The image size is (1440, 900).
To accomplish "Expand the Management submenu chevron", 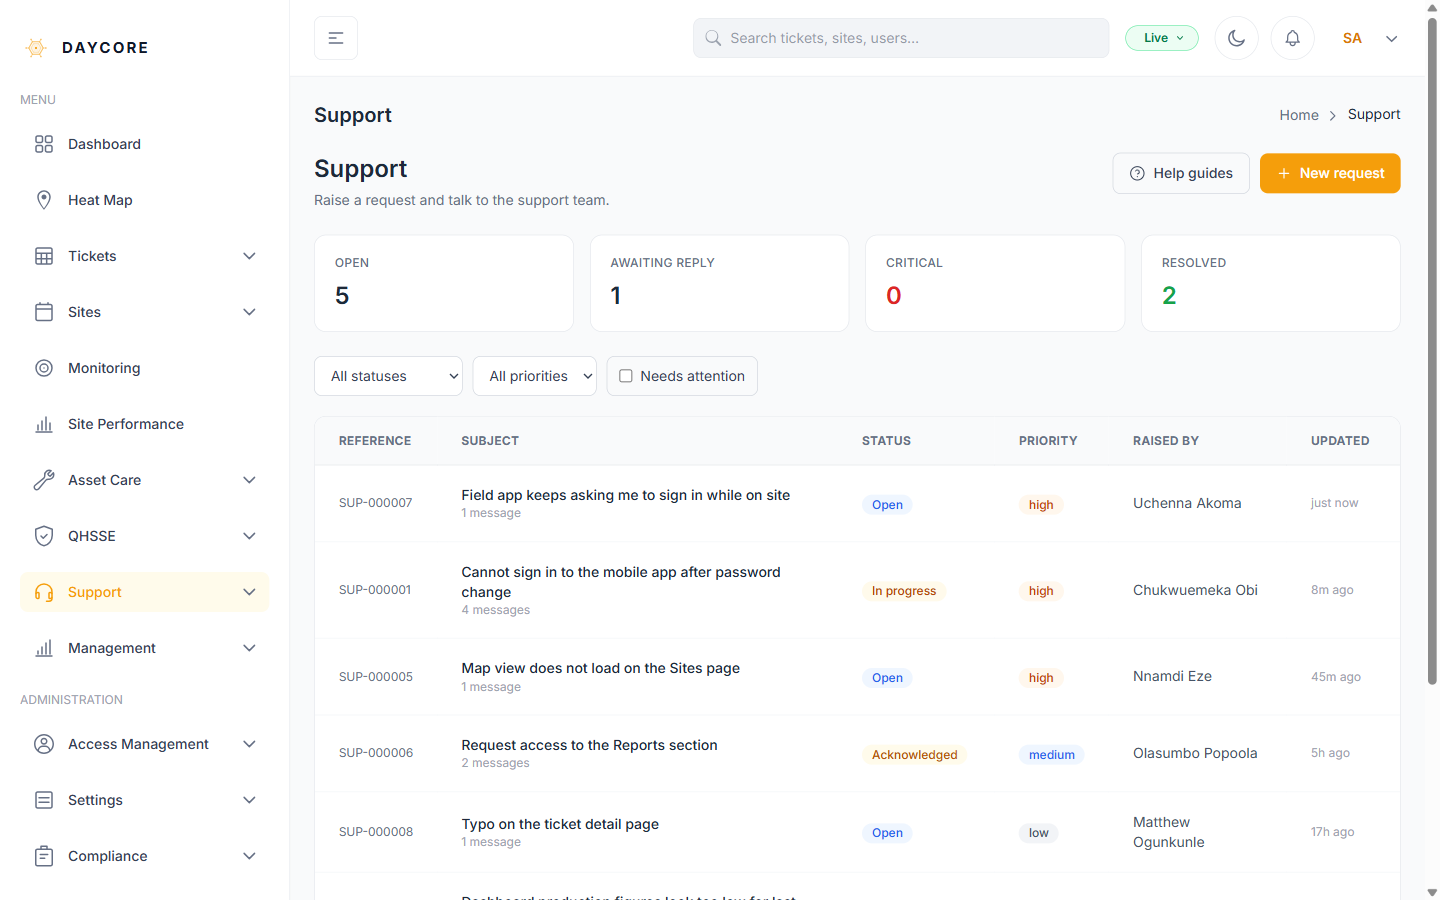I will point(250,648).
